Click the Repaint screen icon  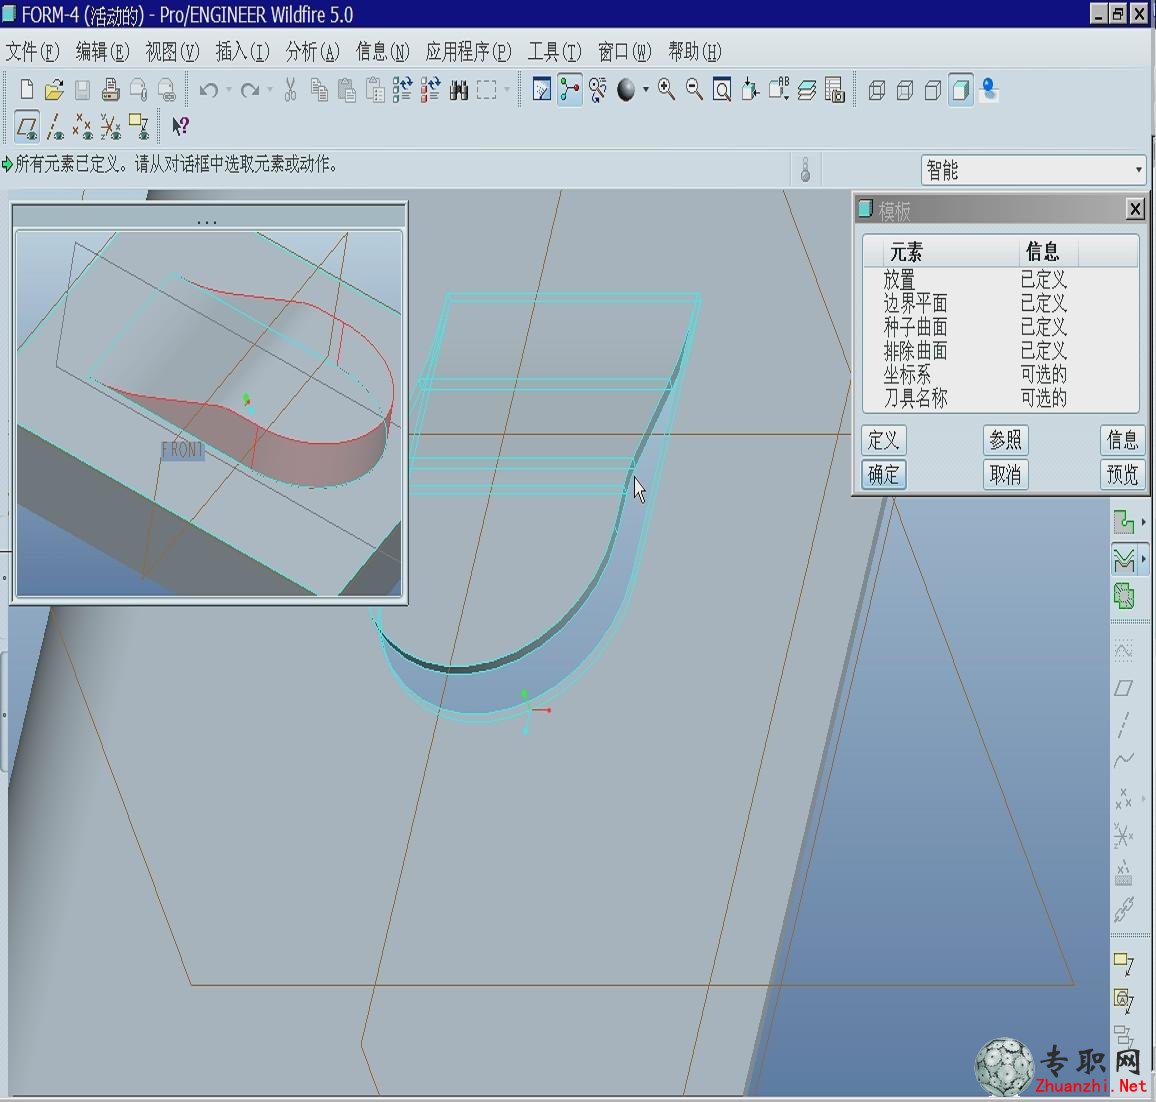pyautogui.click(x=542, y=90)
